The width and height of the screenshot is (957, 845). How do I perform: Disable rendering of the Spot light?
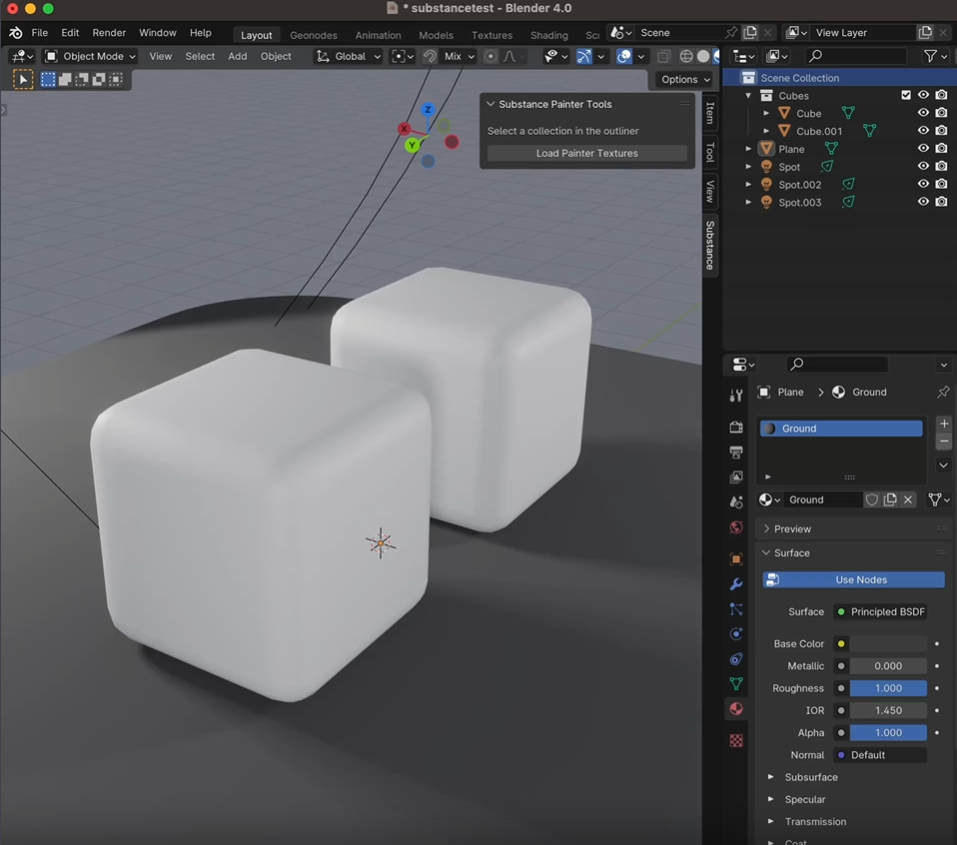pos(941,166)
